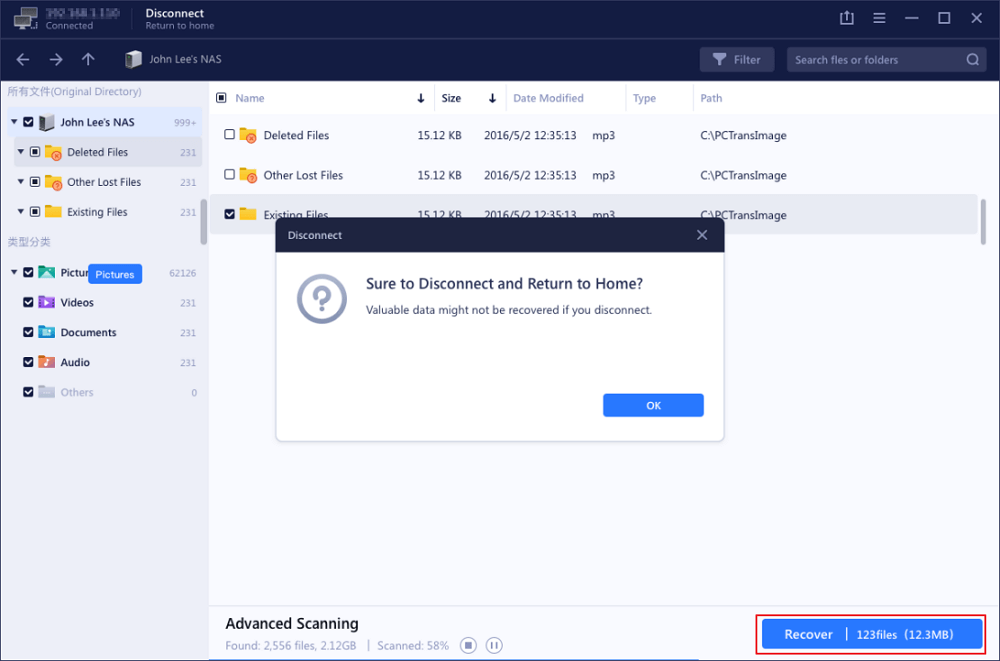Go up one directory level

[88, 60]
